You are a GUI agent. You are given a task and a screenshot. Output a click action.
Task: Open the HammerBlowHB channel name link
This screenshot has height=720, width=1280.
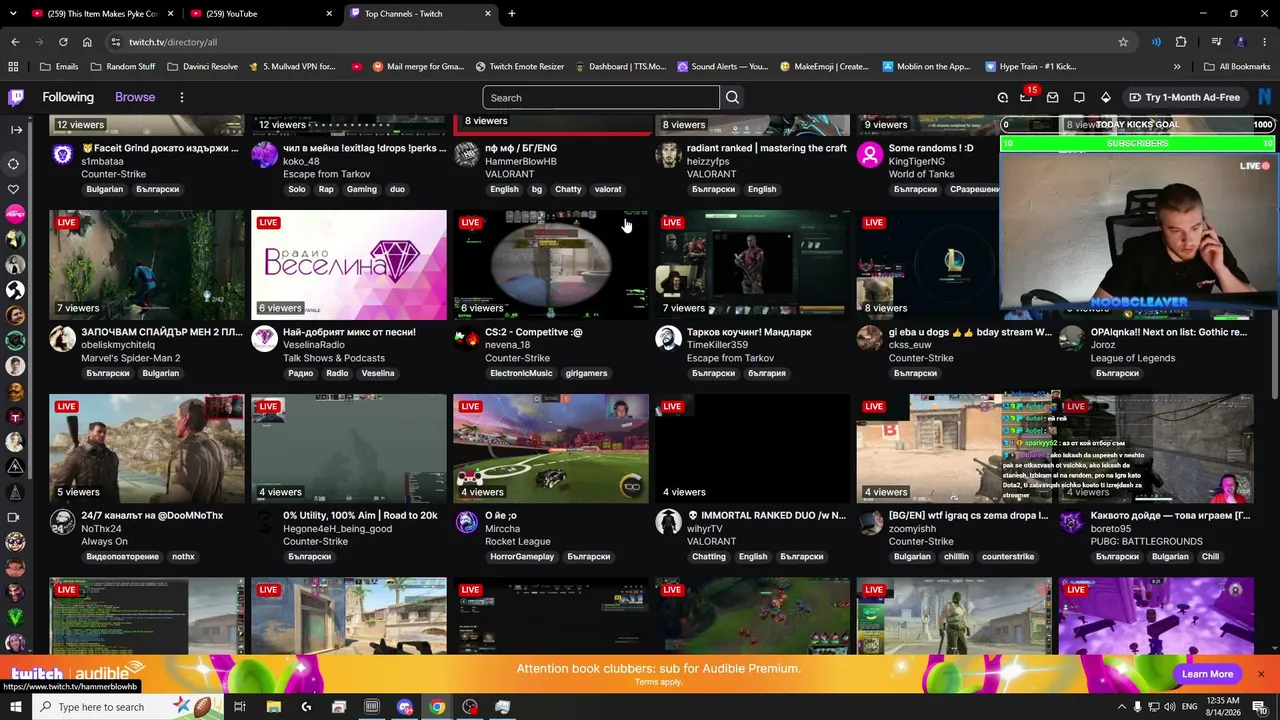pos(521,161)
